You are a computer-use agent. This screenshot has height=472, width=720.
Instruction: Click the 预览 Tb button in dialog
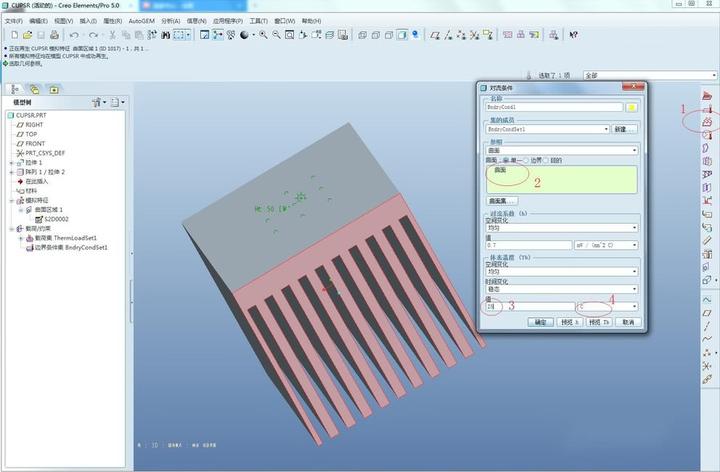599,322
